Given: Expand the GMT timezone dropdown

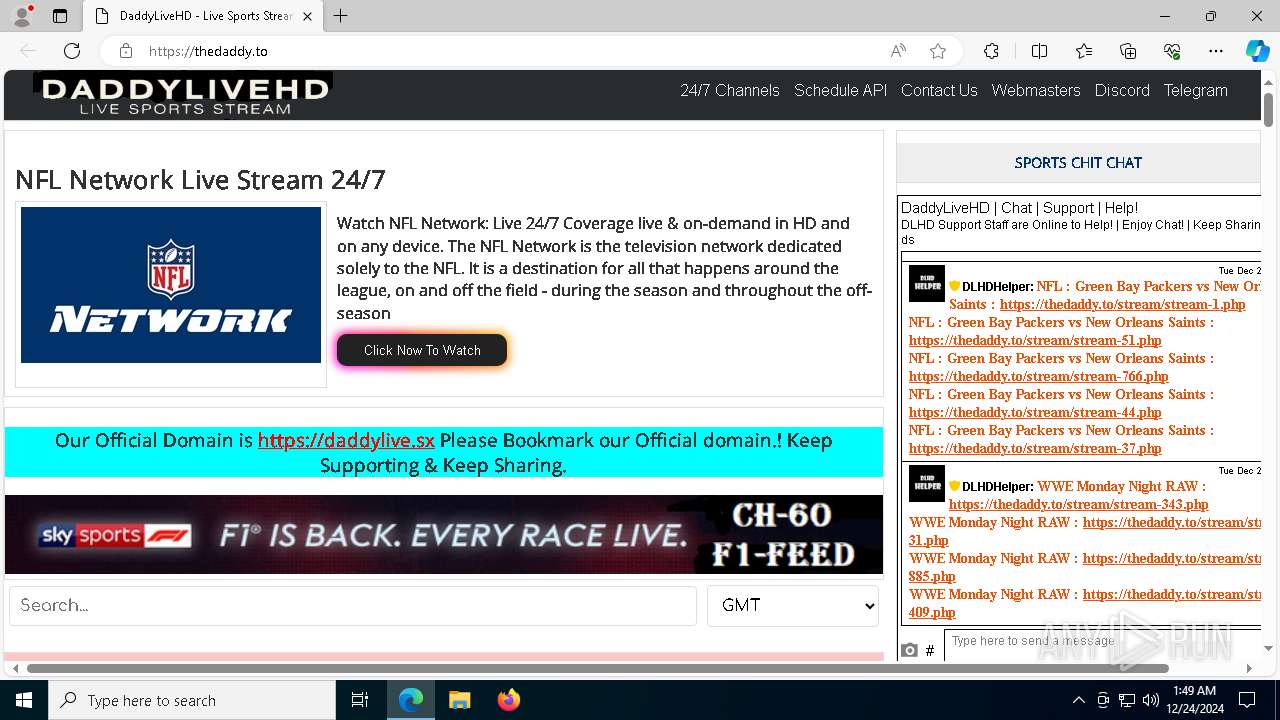Looking at the screenshot, I should (x=793, y=606).
